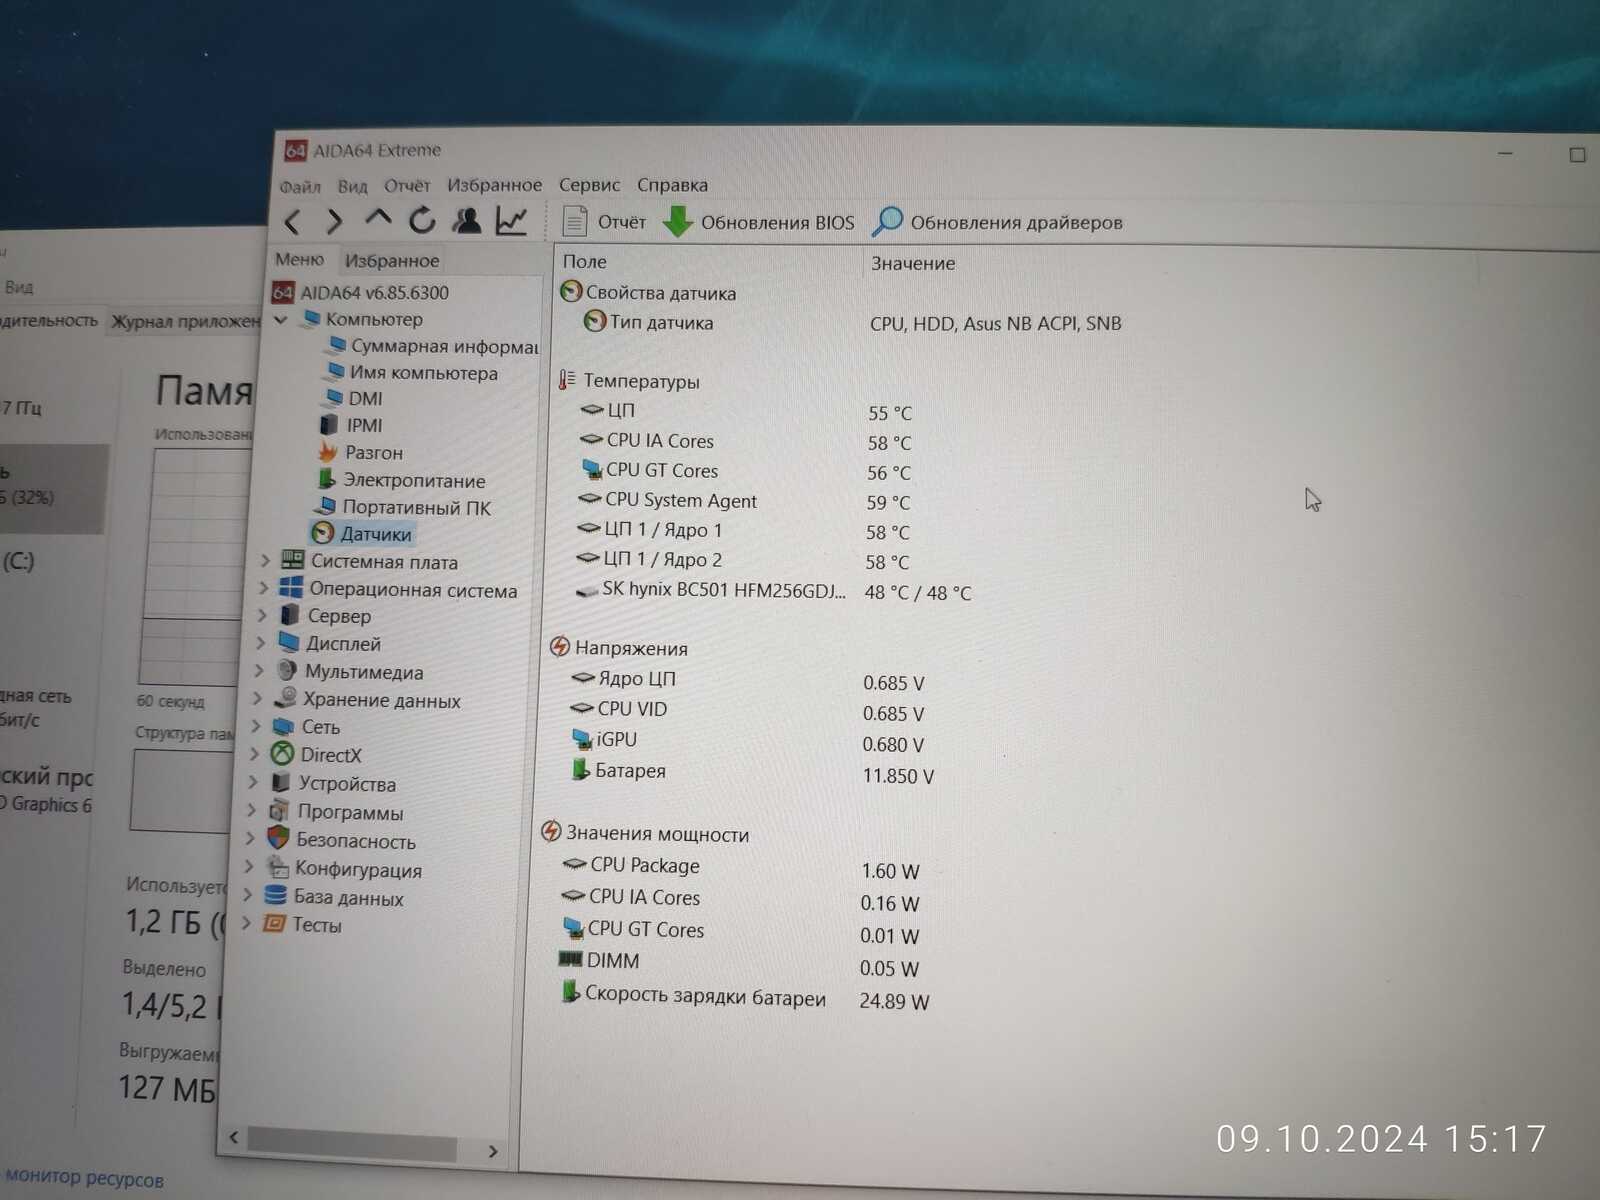Click the Отчёт report toolbar button
The image size is (1600, 1200).
[x=604, y=221]
